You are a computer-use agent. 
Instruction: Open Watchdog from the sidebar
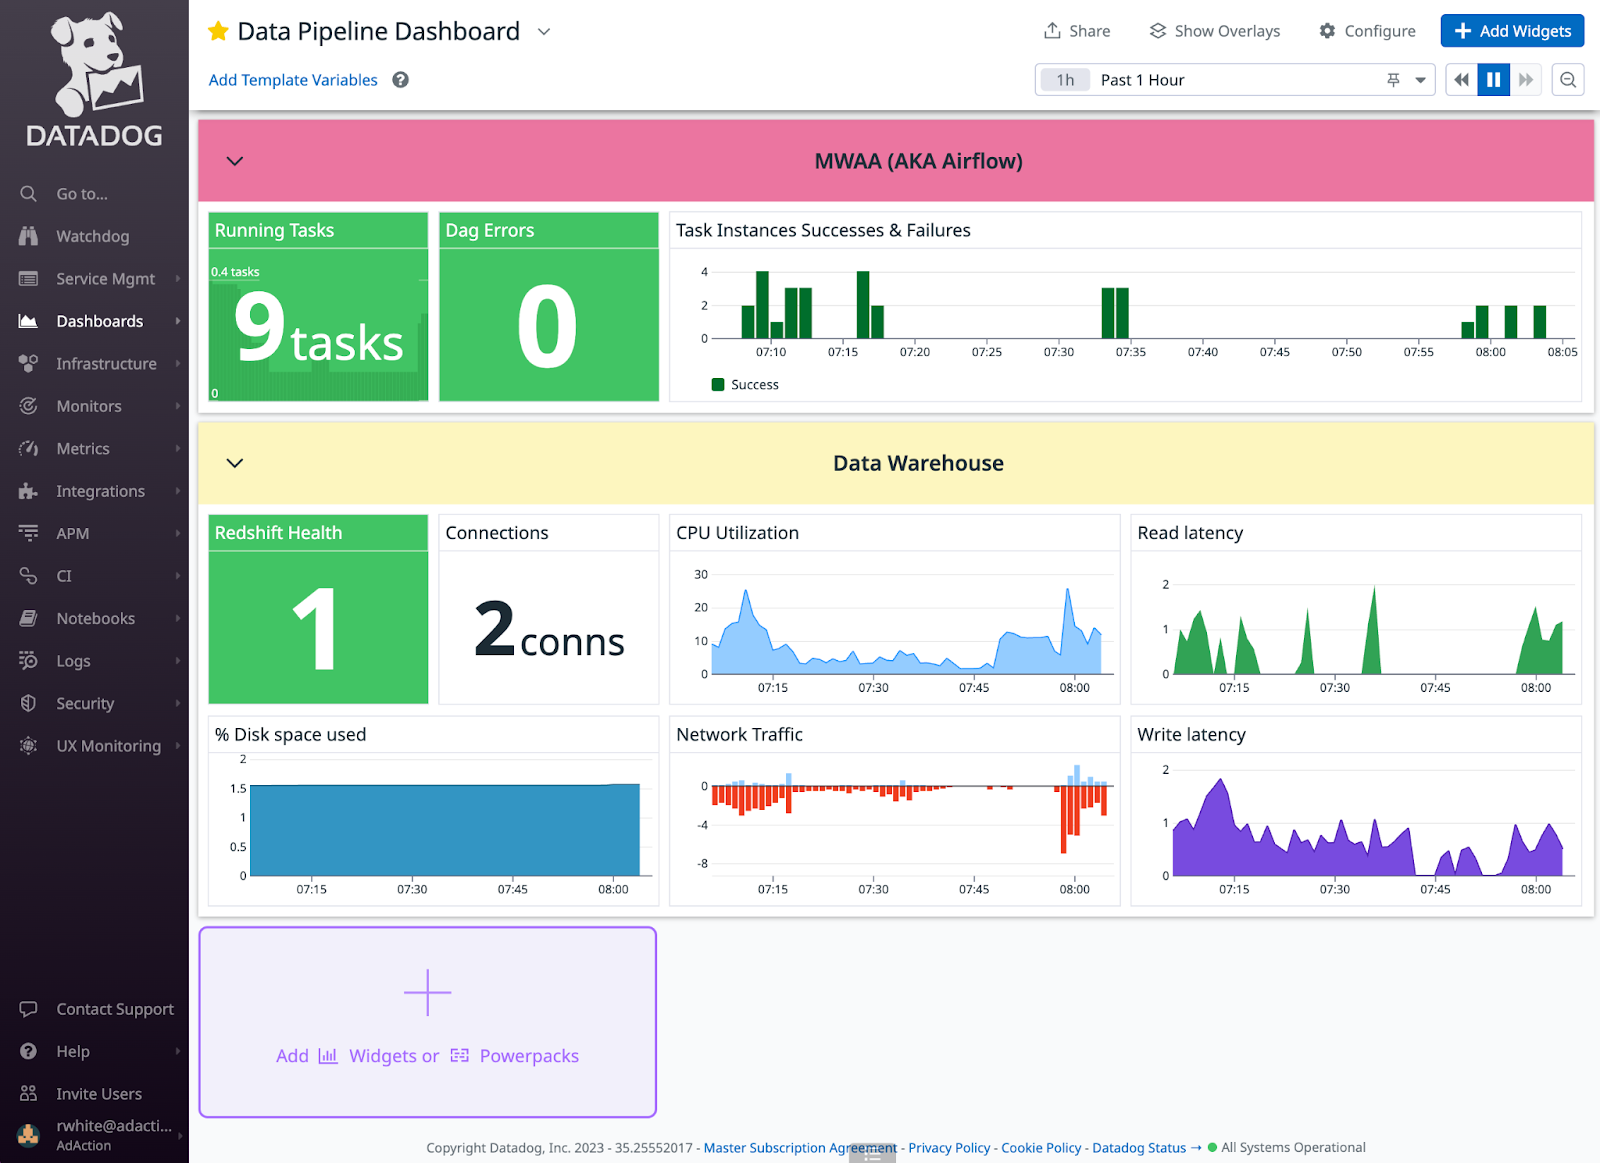(x=92, y=236)
